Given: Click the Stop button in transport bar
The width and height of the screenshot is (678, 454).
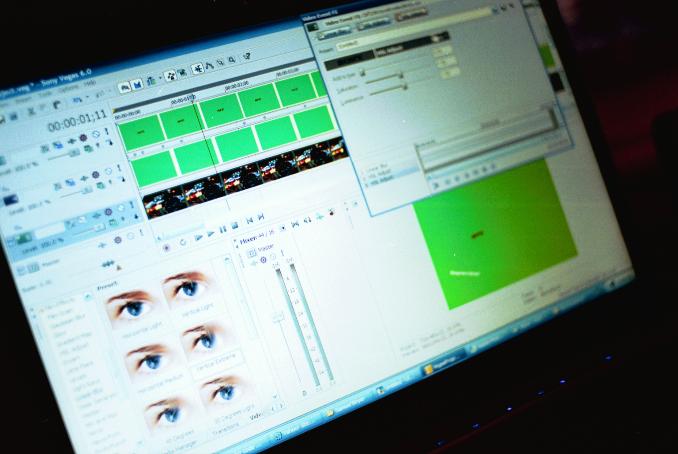Looking at the screenshot, I should tap(235, 226).
